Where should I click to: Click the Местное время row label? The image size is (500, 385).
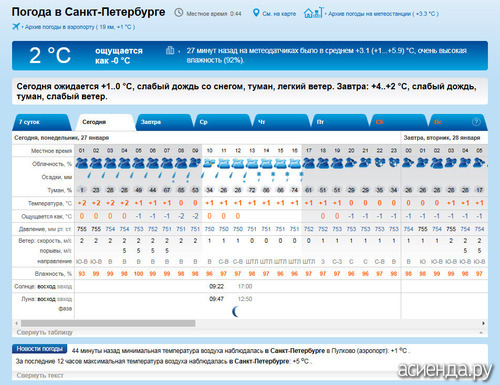[x=51, y=151]
